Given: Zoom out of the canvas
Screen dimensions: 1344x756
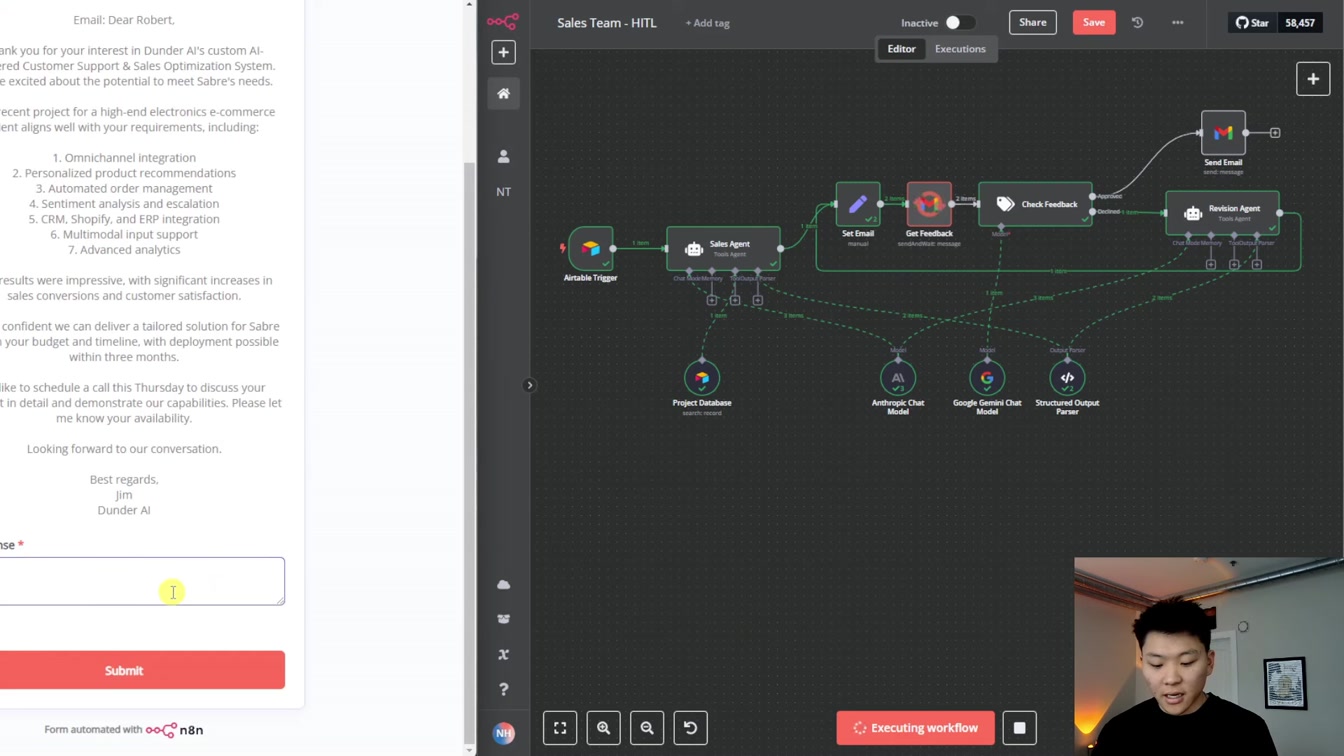Looking at the screenshot, I should (647, 728).
